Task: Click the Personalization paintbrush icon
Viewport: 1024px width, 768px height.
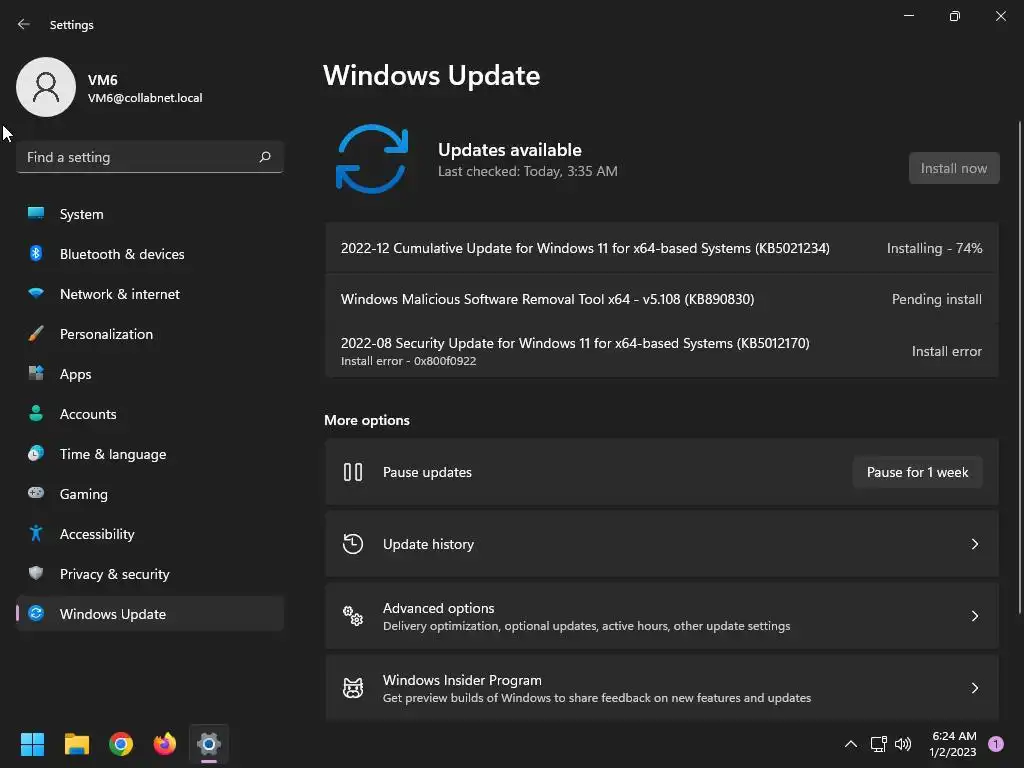Action: [x=36, y=334]
